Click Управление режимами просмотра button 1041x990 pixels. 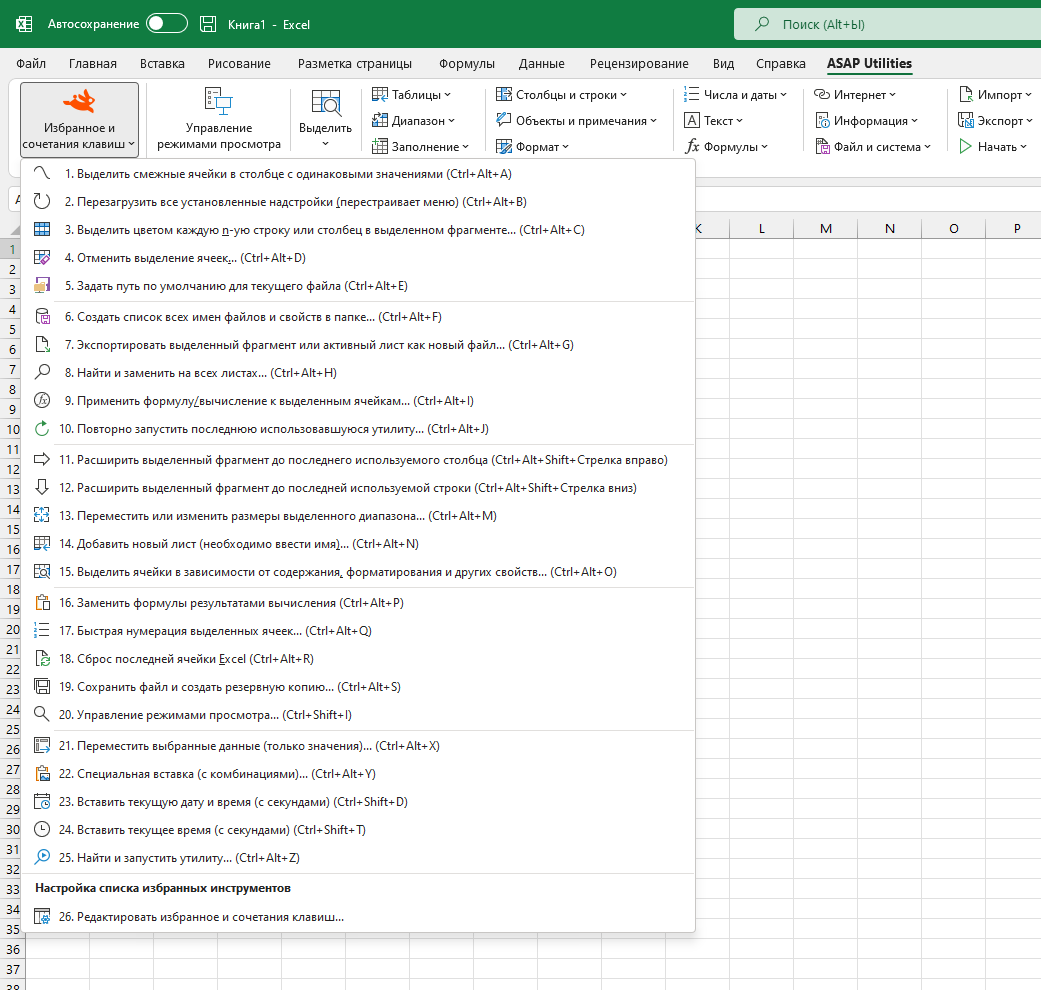(218, 120)
